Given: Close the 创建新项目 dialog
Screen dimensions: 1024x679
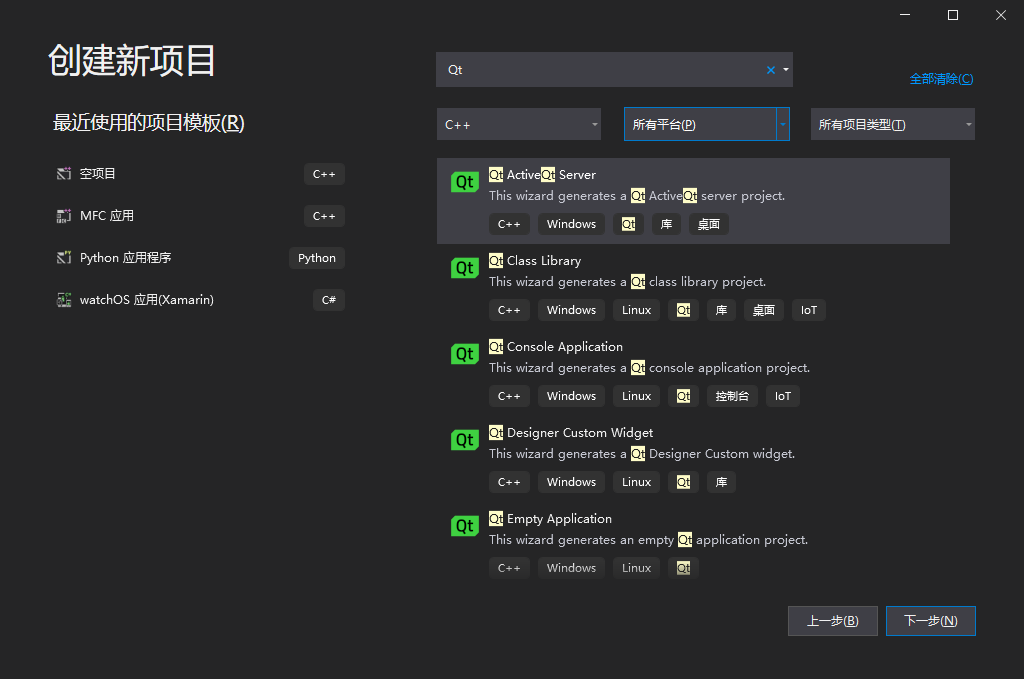Looking at the screenshot, I should pos(1000,15).
